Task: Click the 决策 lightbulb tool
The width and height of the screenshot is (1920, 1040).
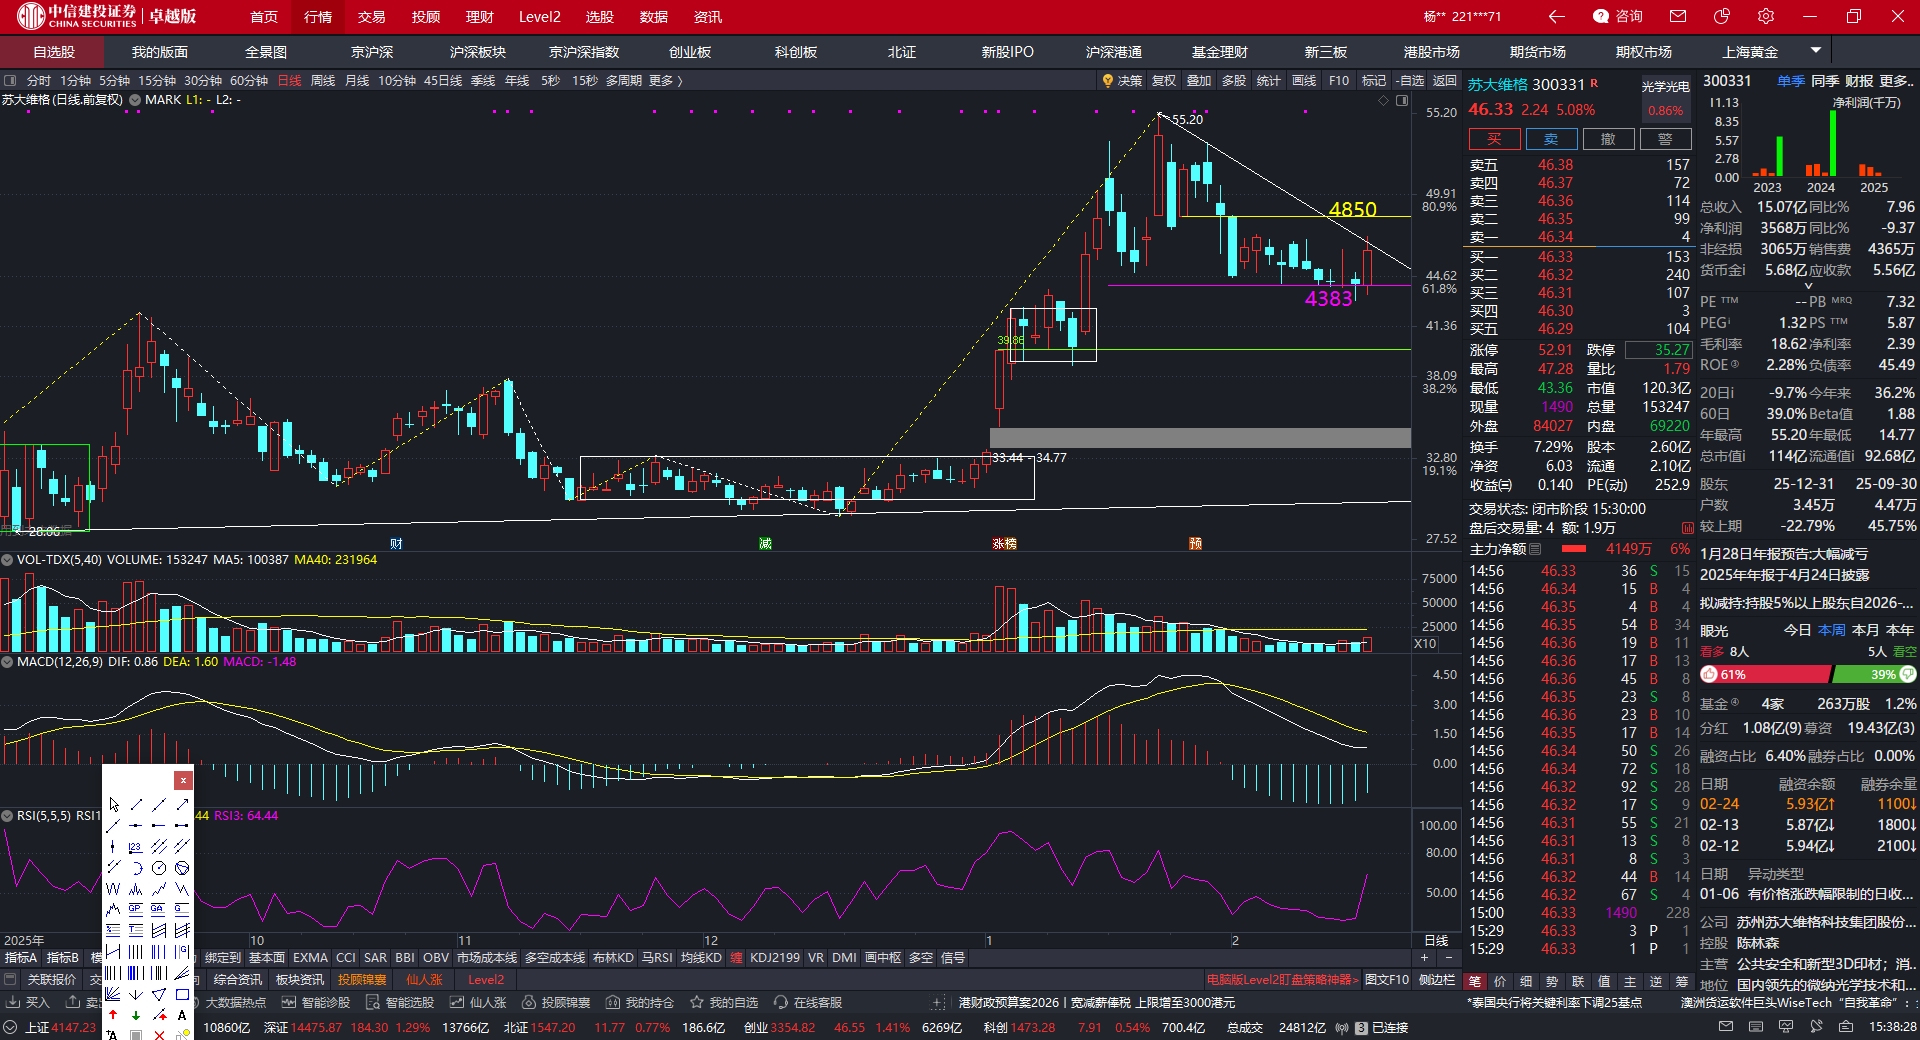Action: click(1122, 81)
